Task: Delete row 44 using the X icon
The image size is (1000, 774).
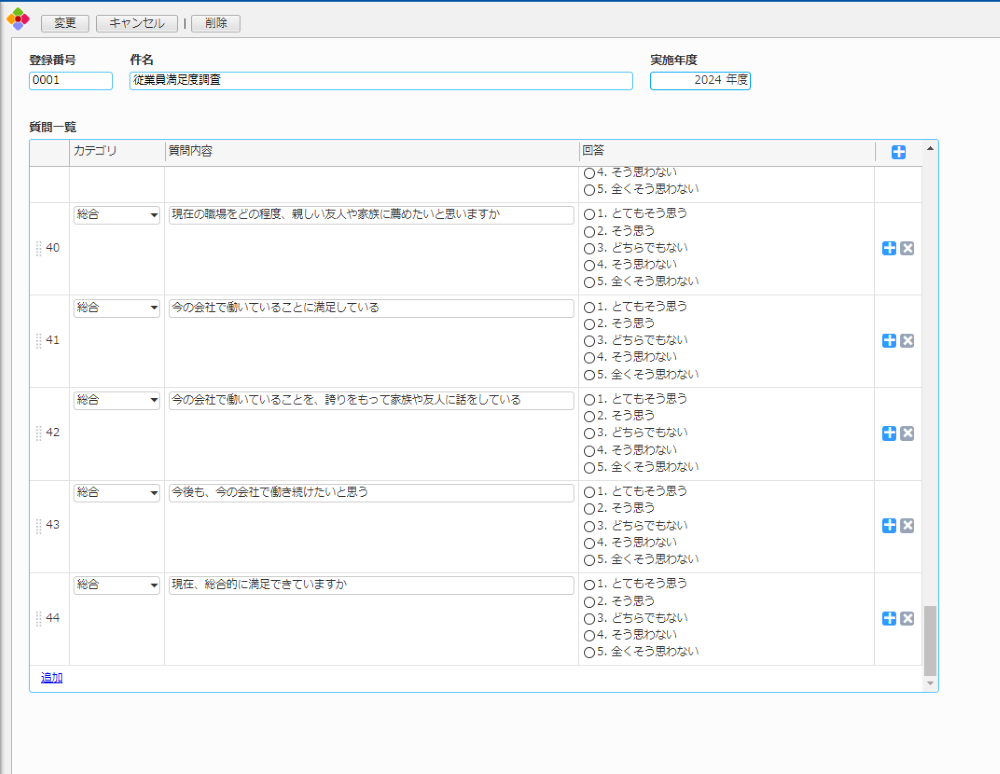Action: (907, 619)
